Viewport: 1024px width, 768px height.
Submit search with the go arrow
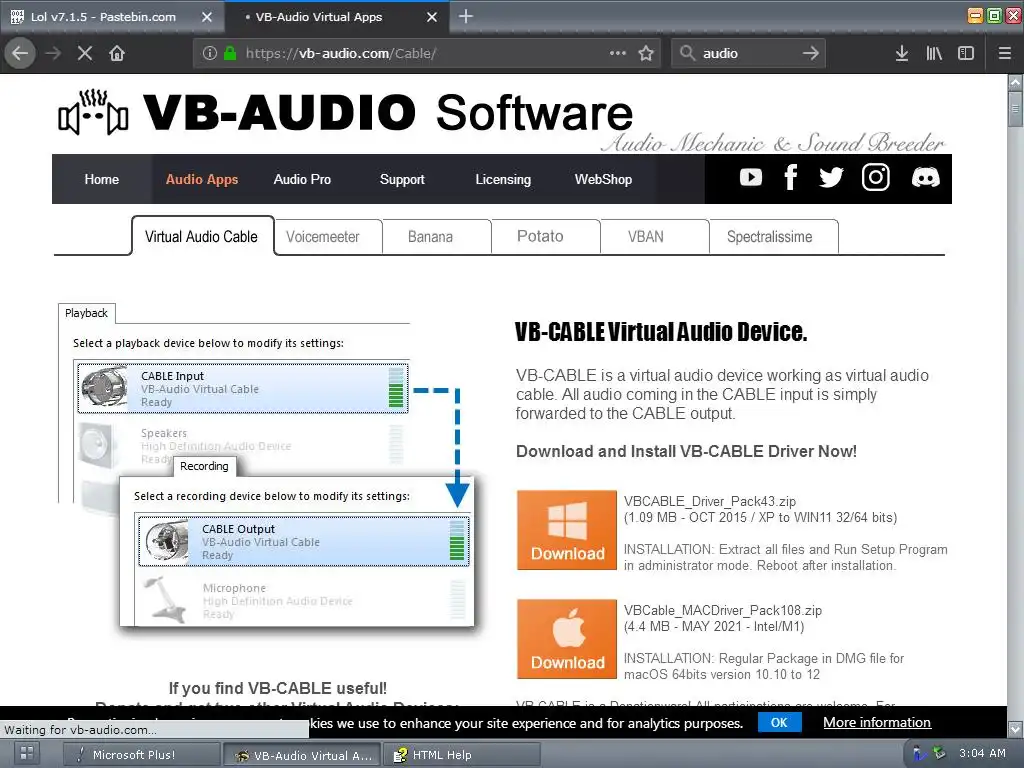click(810, 53)
